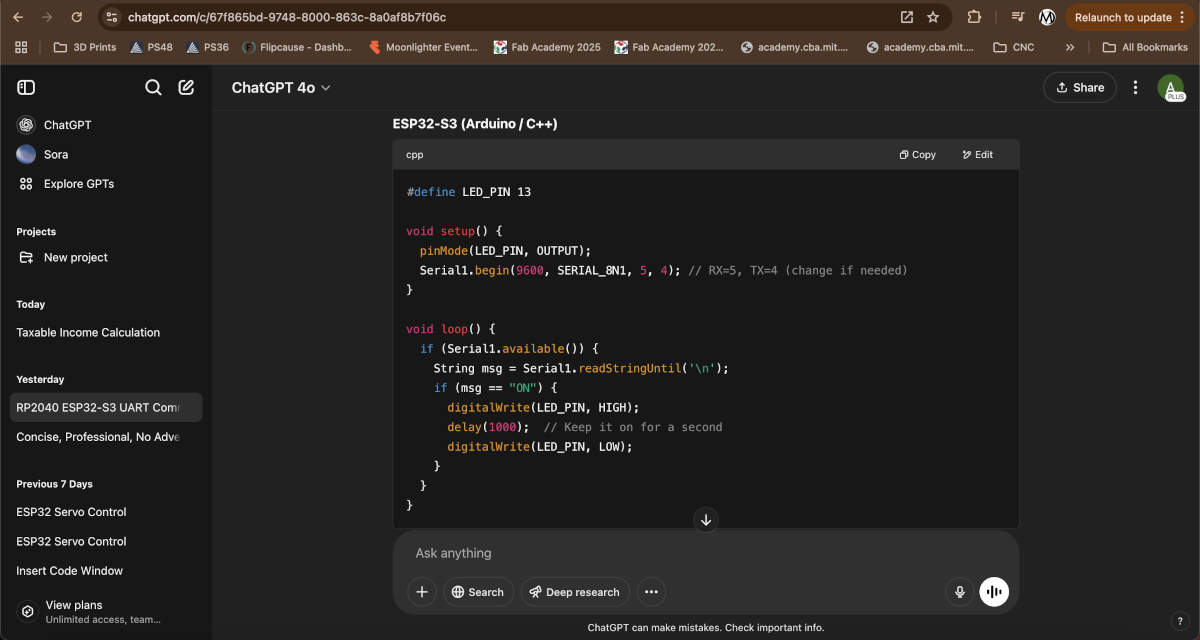Reload the page with the refresh icon

[x=77, y=17]
